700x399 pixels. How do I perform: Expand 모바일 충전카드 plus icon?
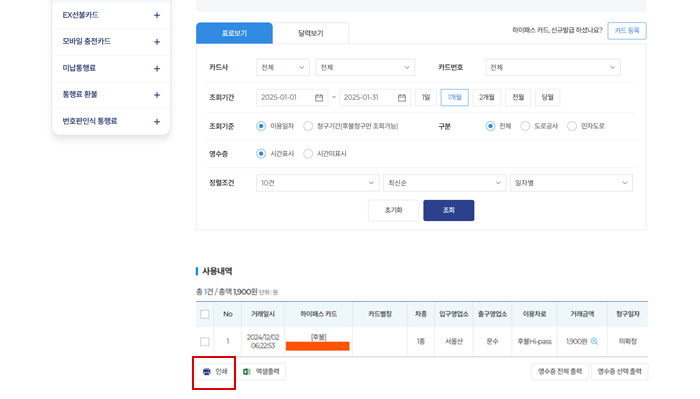[157, 42]
